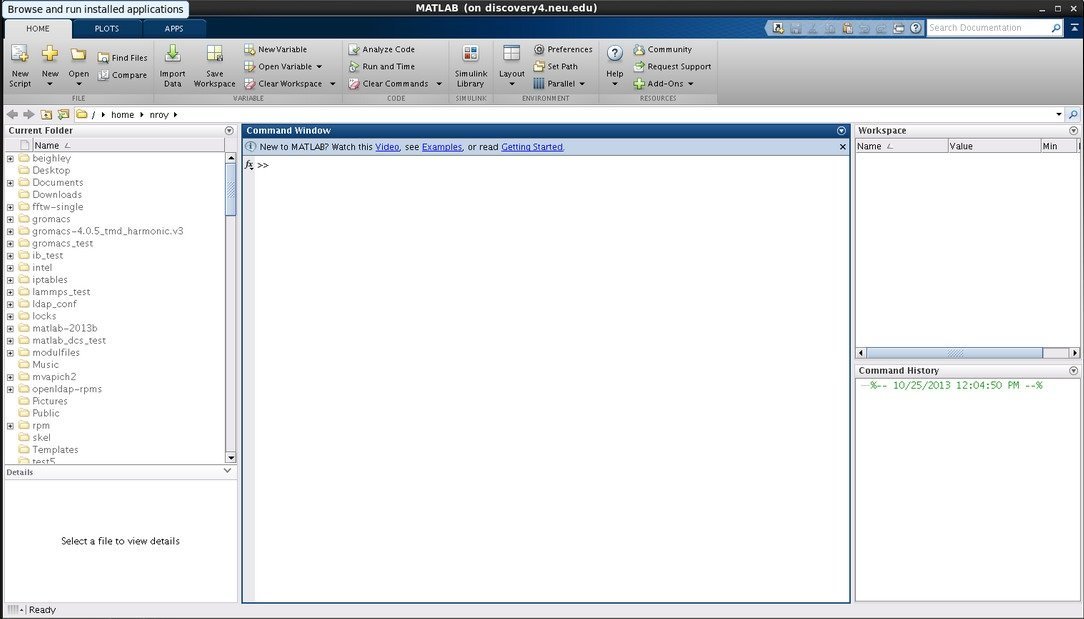
Task: Switch to the HOME tab
Action: click(x=38, y=28)
